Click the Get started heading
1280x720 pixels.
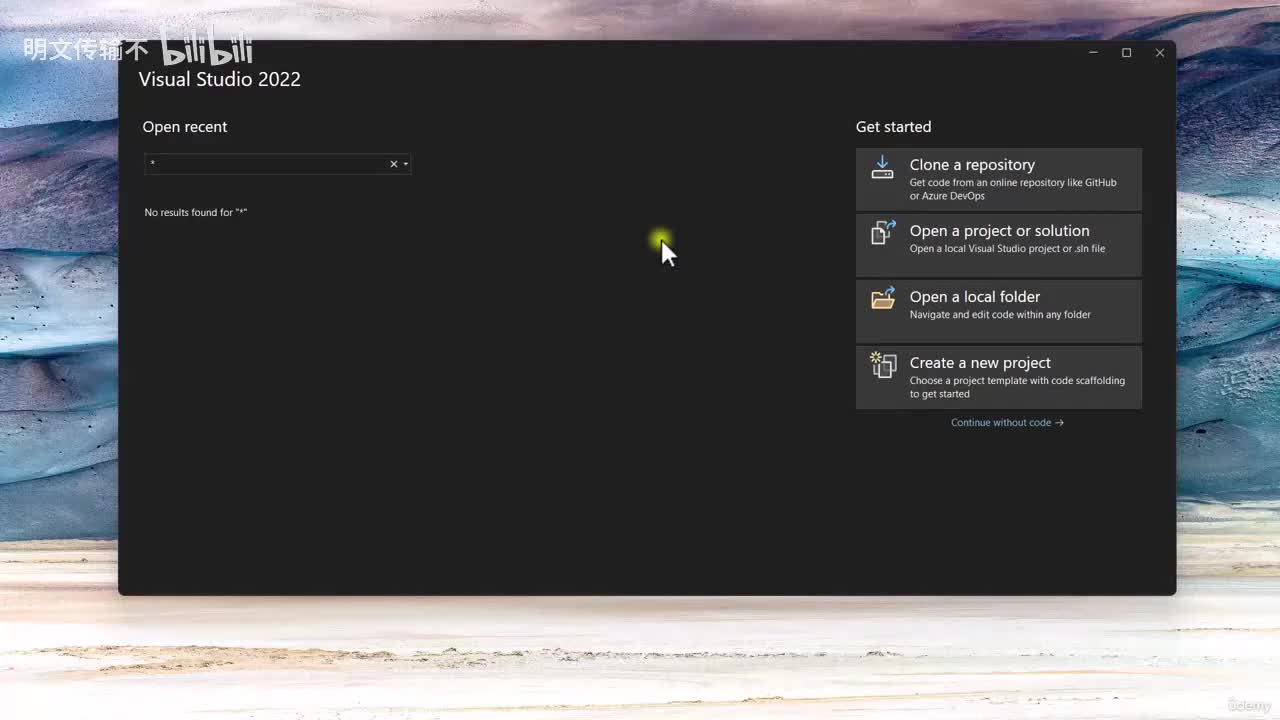(x=893, y=127)
